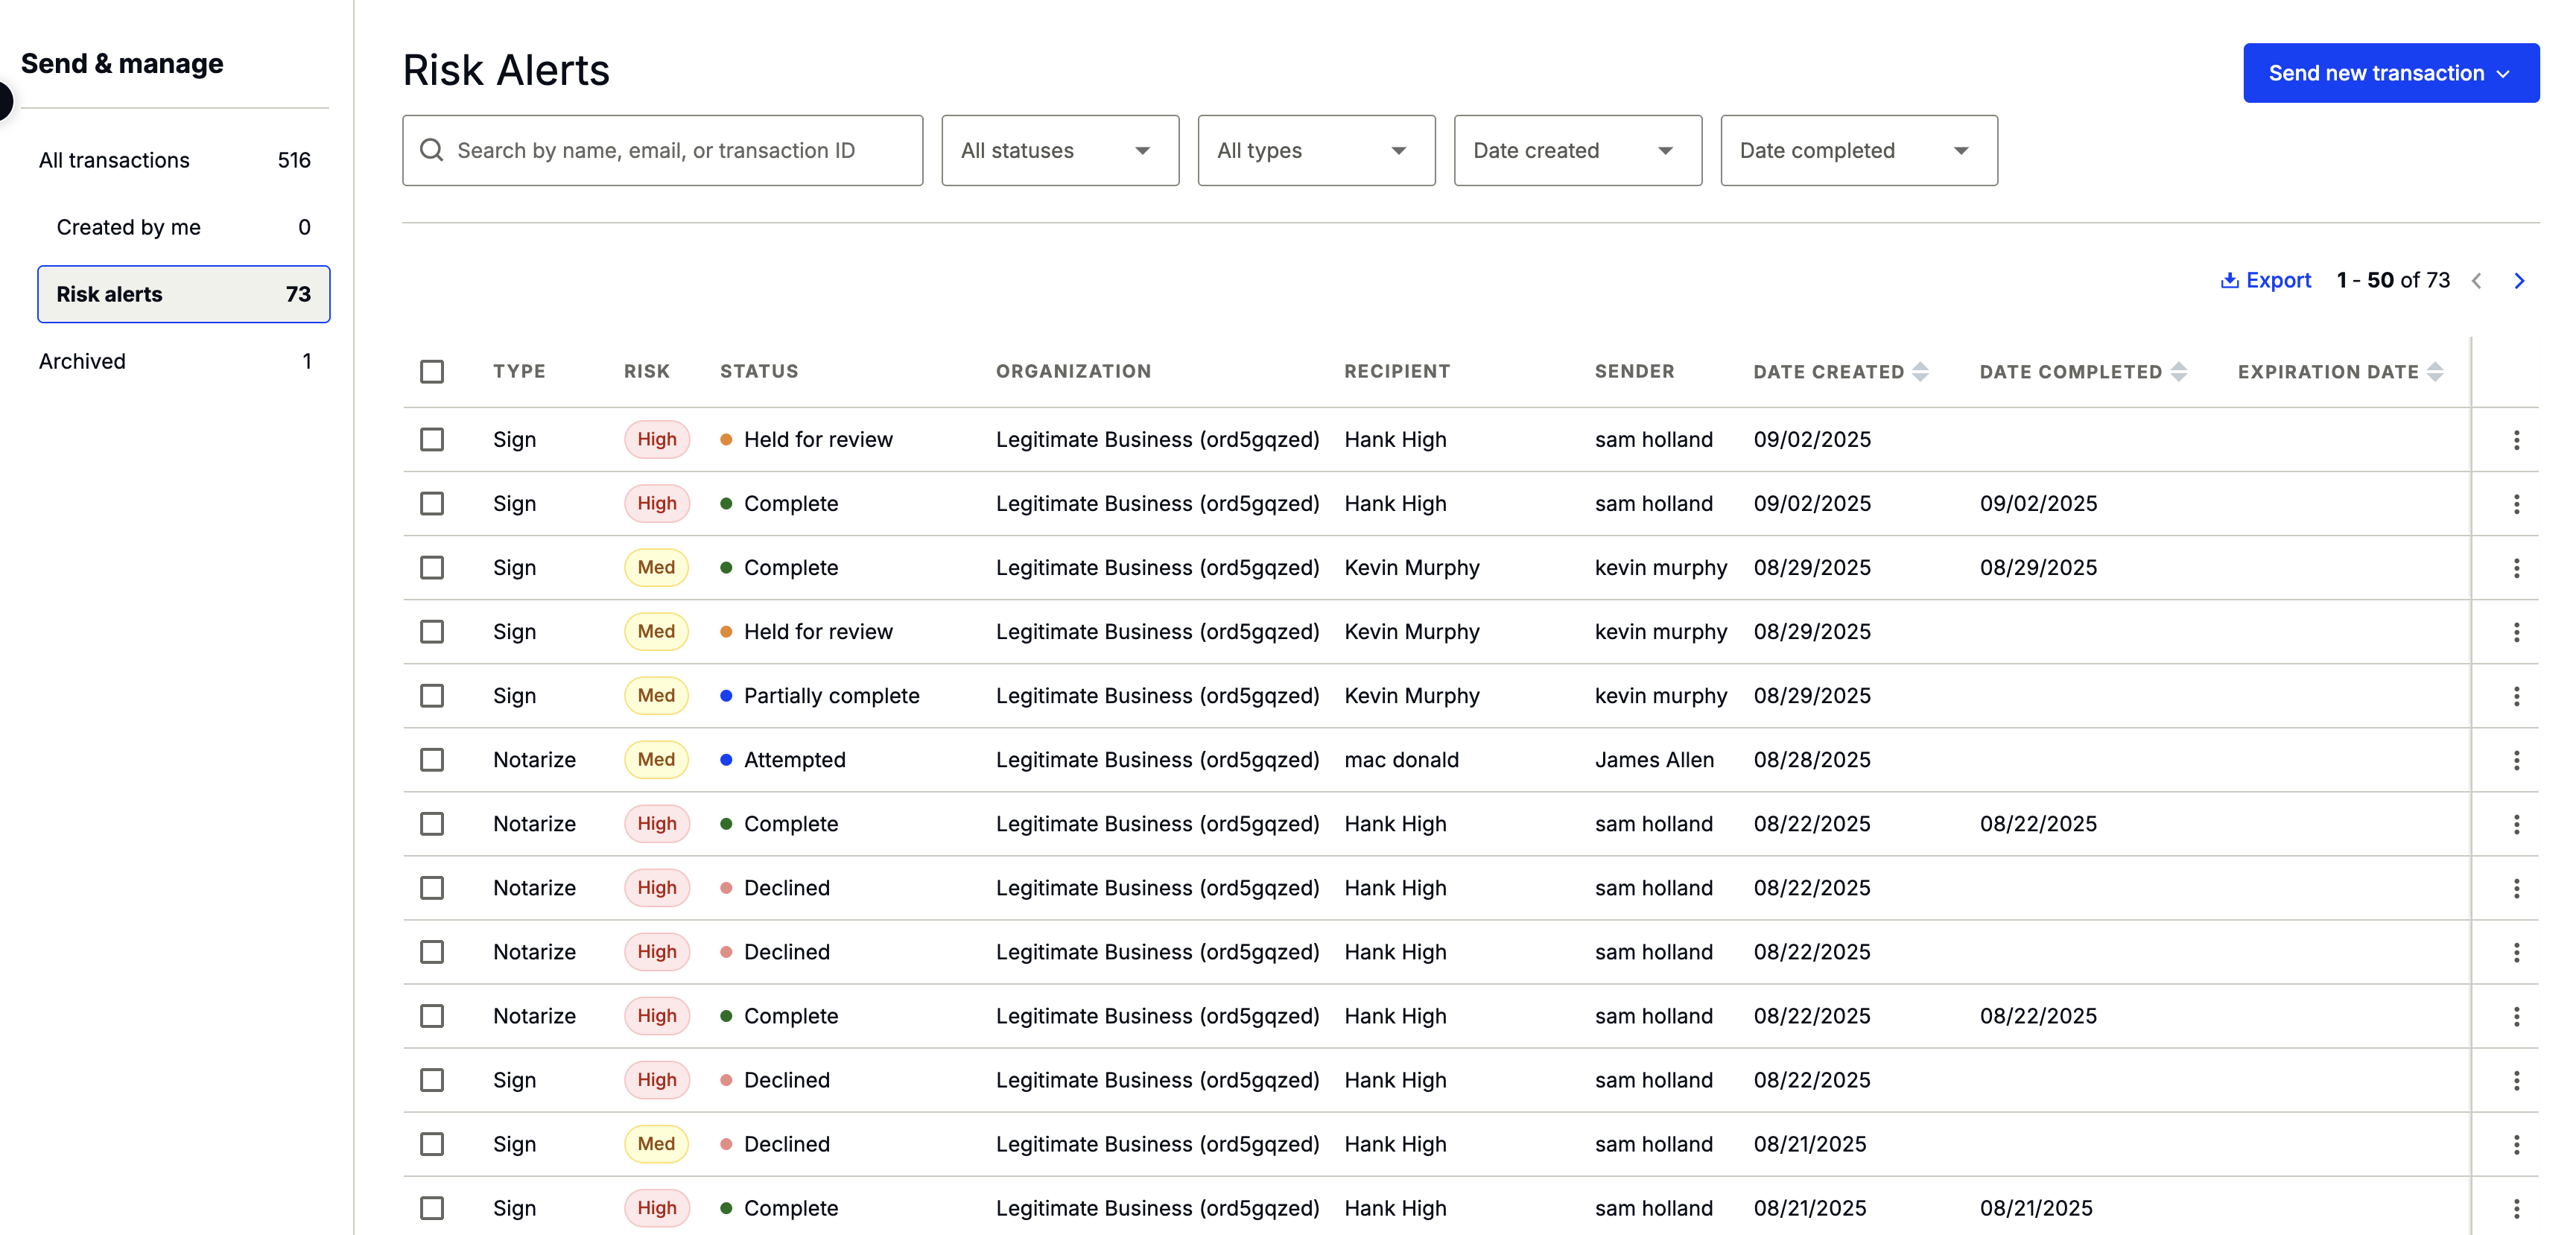
Task: Click the Date Created column header
Action: coord(1828,372)
